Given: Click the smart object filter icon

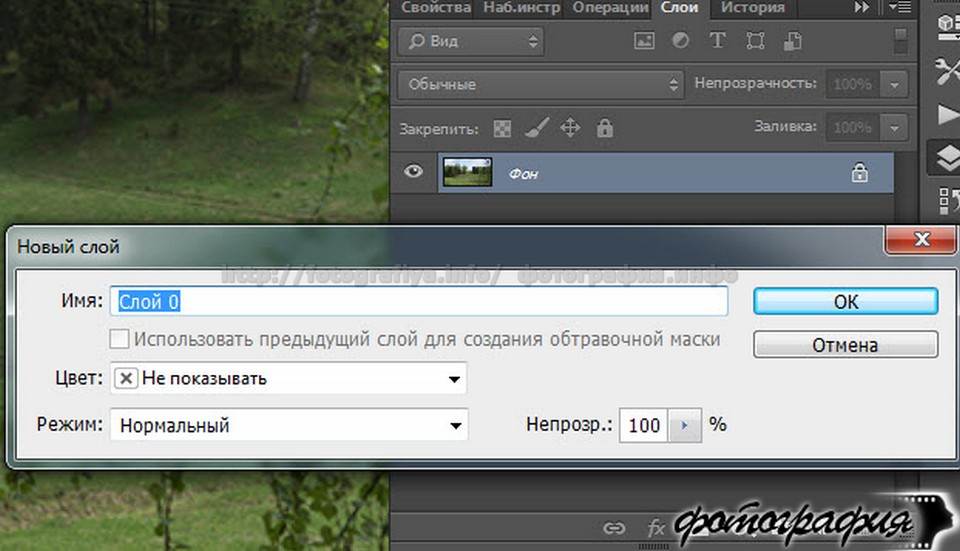Looking at the screenshot, I should tap(792, 41).
